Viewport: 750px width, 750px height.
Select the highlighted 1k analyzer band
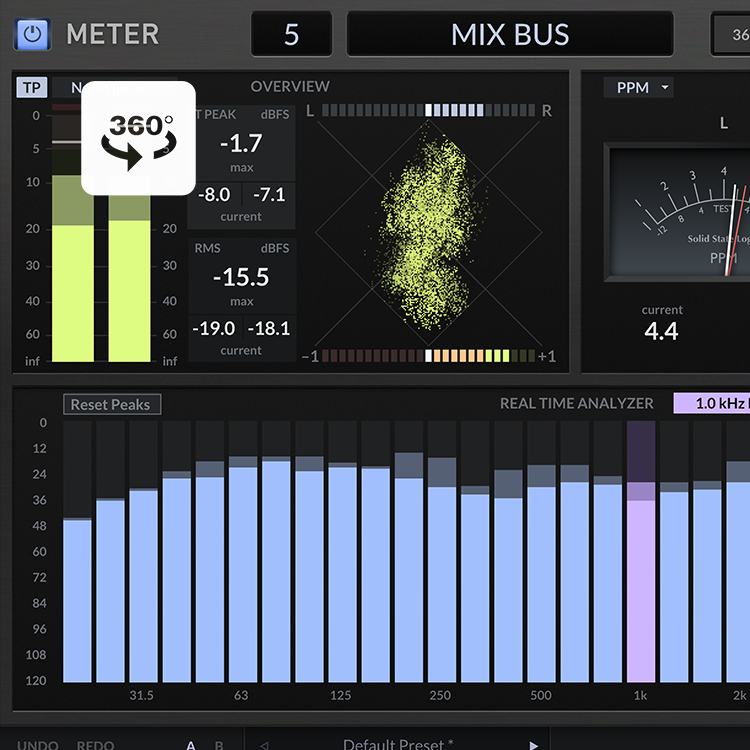[x=641, y=550]
